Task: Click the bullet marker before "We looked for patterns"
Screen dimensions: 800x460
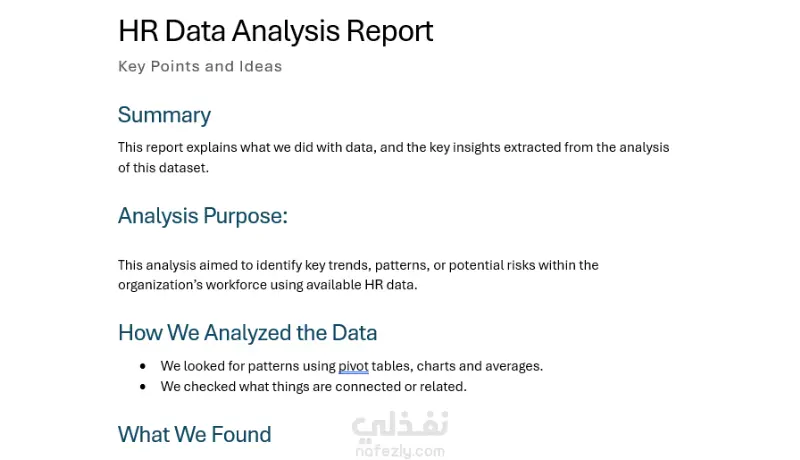Action: tap(143, 366)
